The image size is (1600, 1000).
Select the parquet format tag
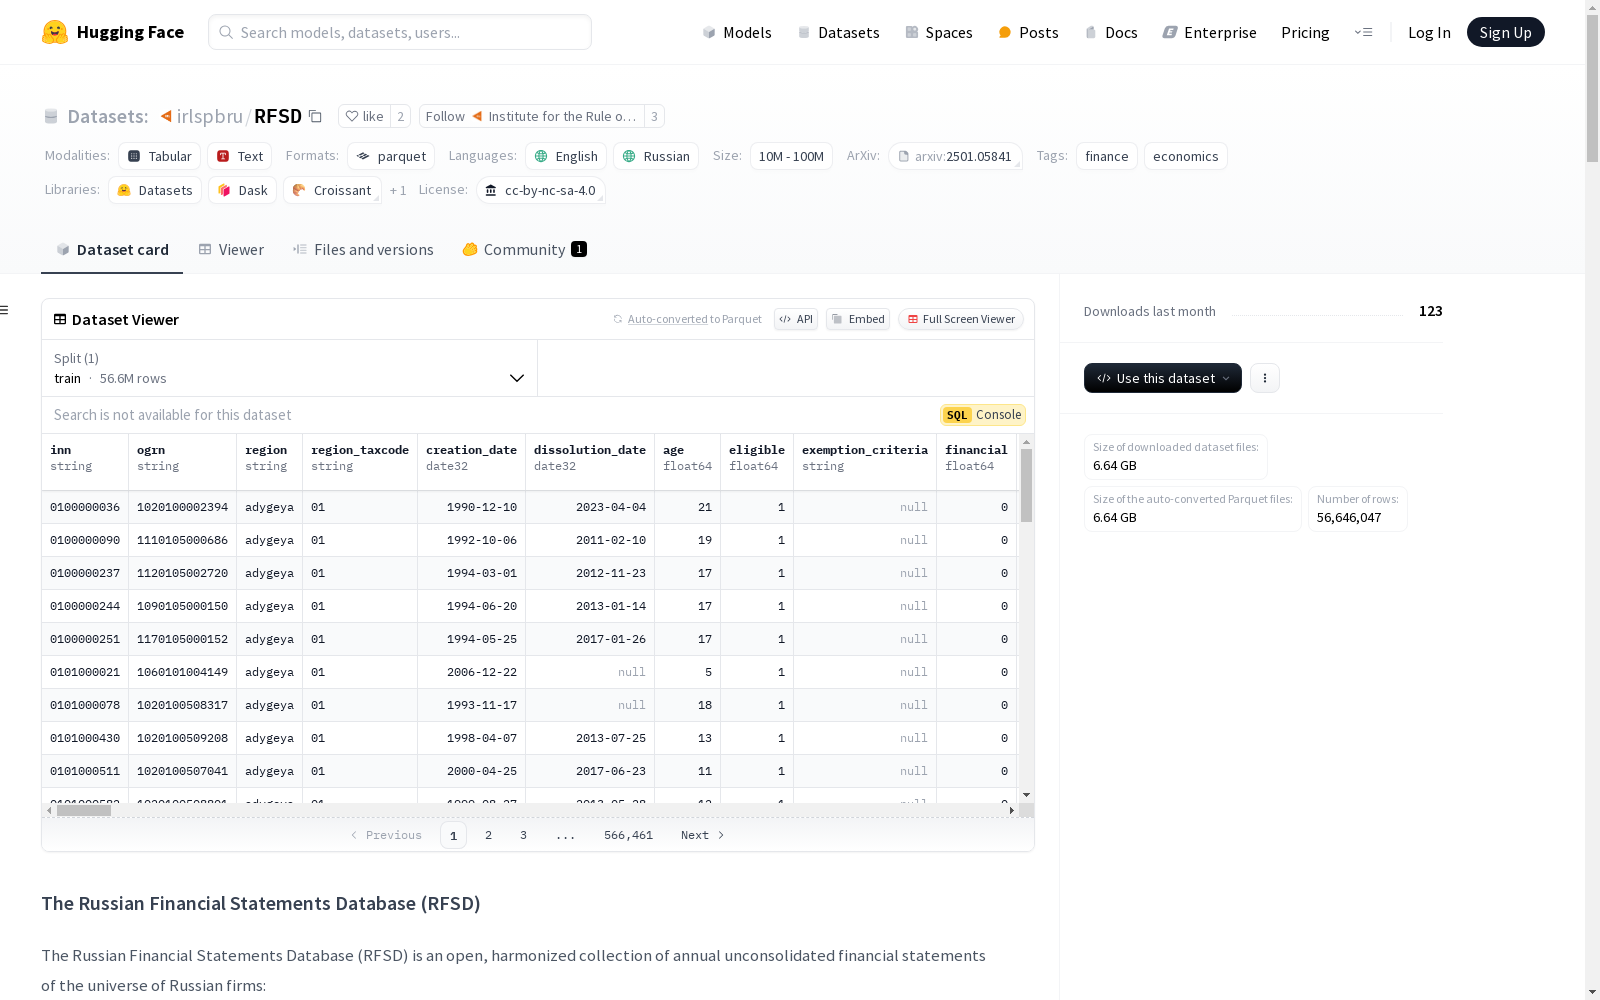[391, 156]
